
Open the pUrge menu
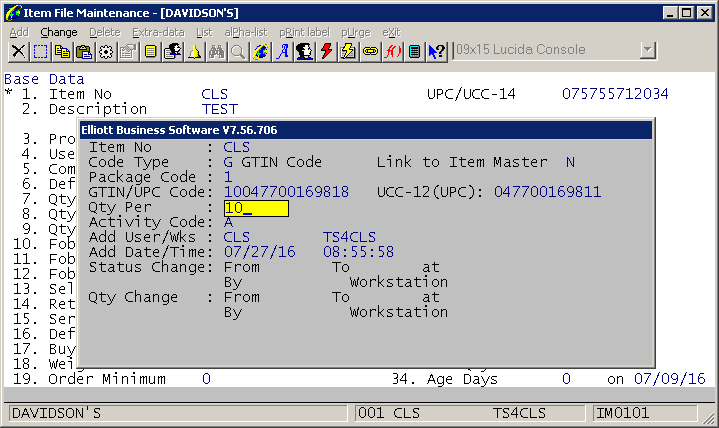(356, 33)
